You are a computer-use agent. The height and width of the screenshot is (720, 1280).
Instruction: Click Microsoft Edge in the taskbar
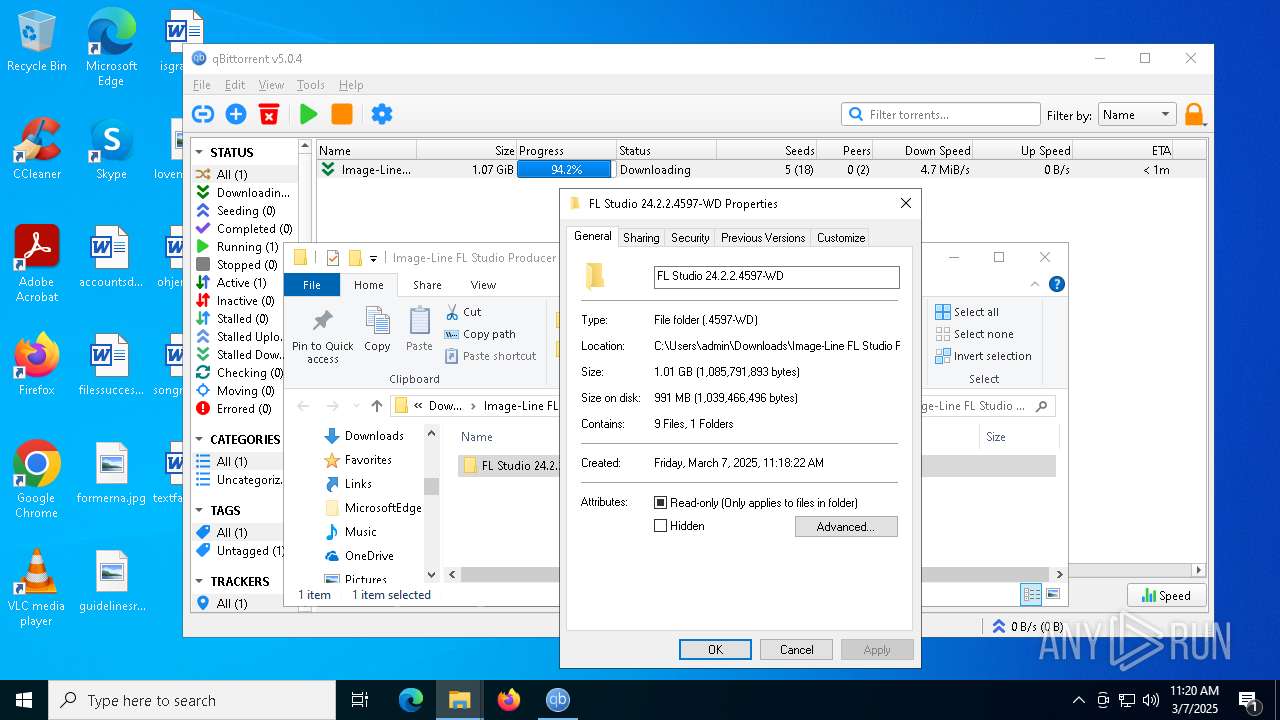[411, 700]
